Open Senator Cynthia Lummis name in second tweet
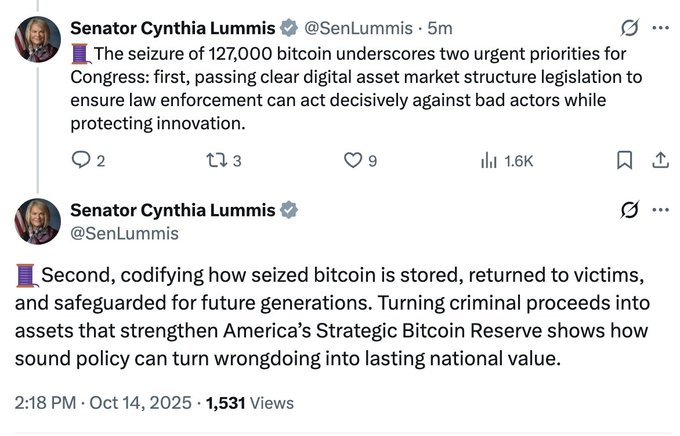680x436 pixels. 172,210
